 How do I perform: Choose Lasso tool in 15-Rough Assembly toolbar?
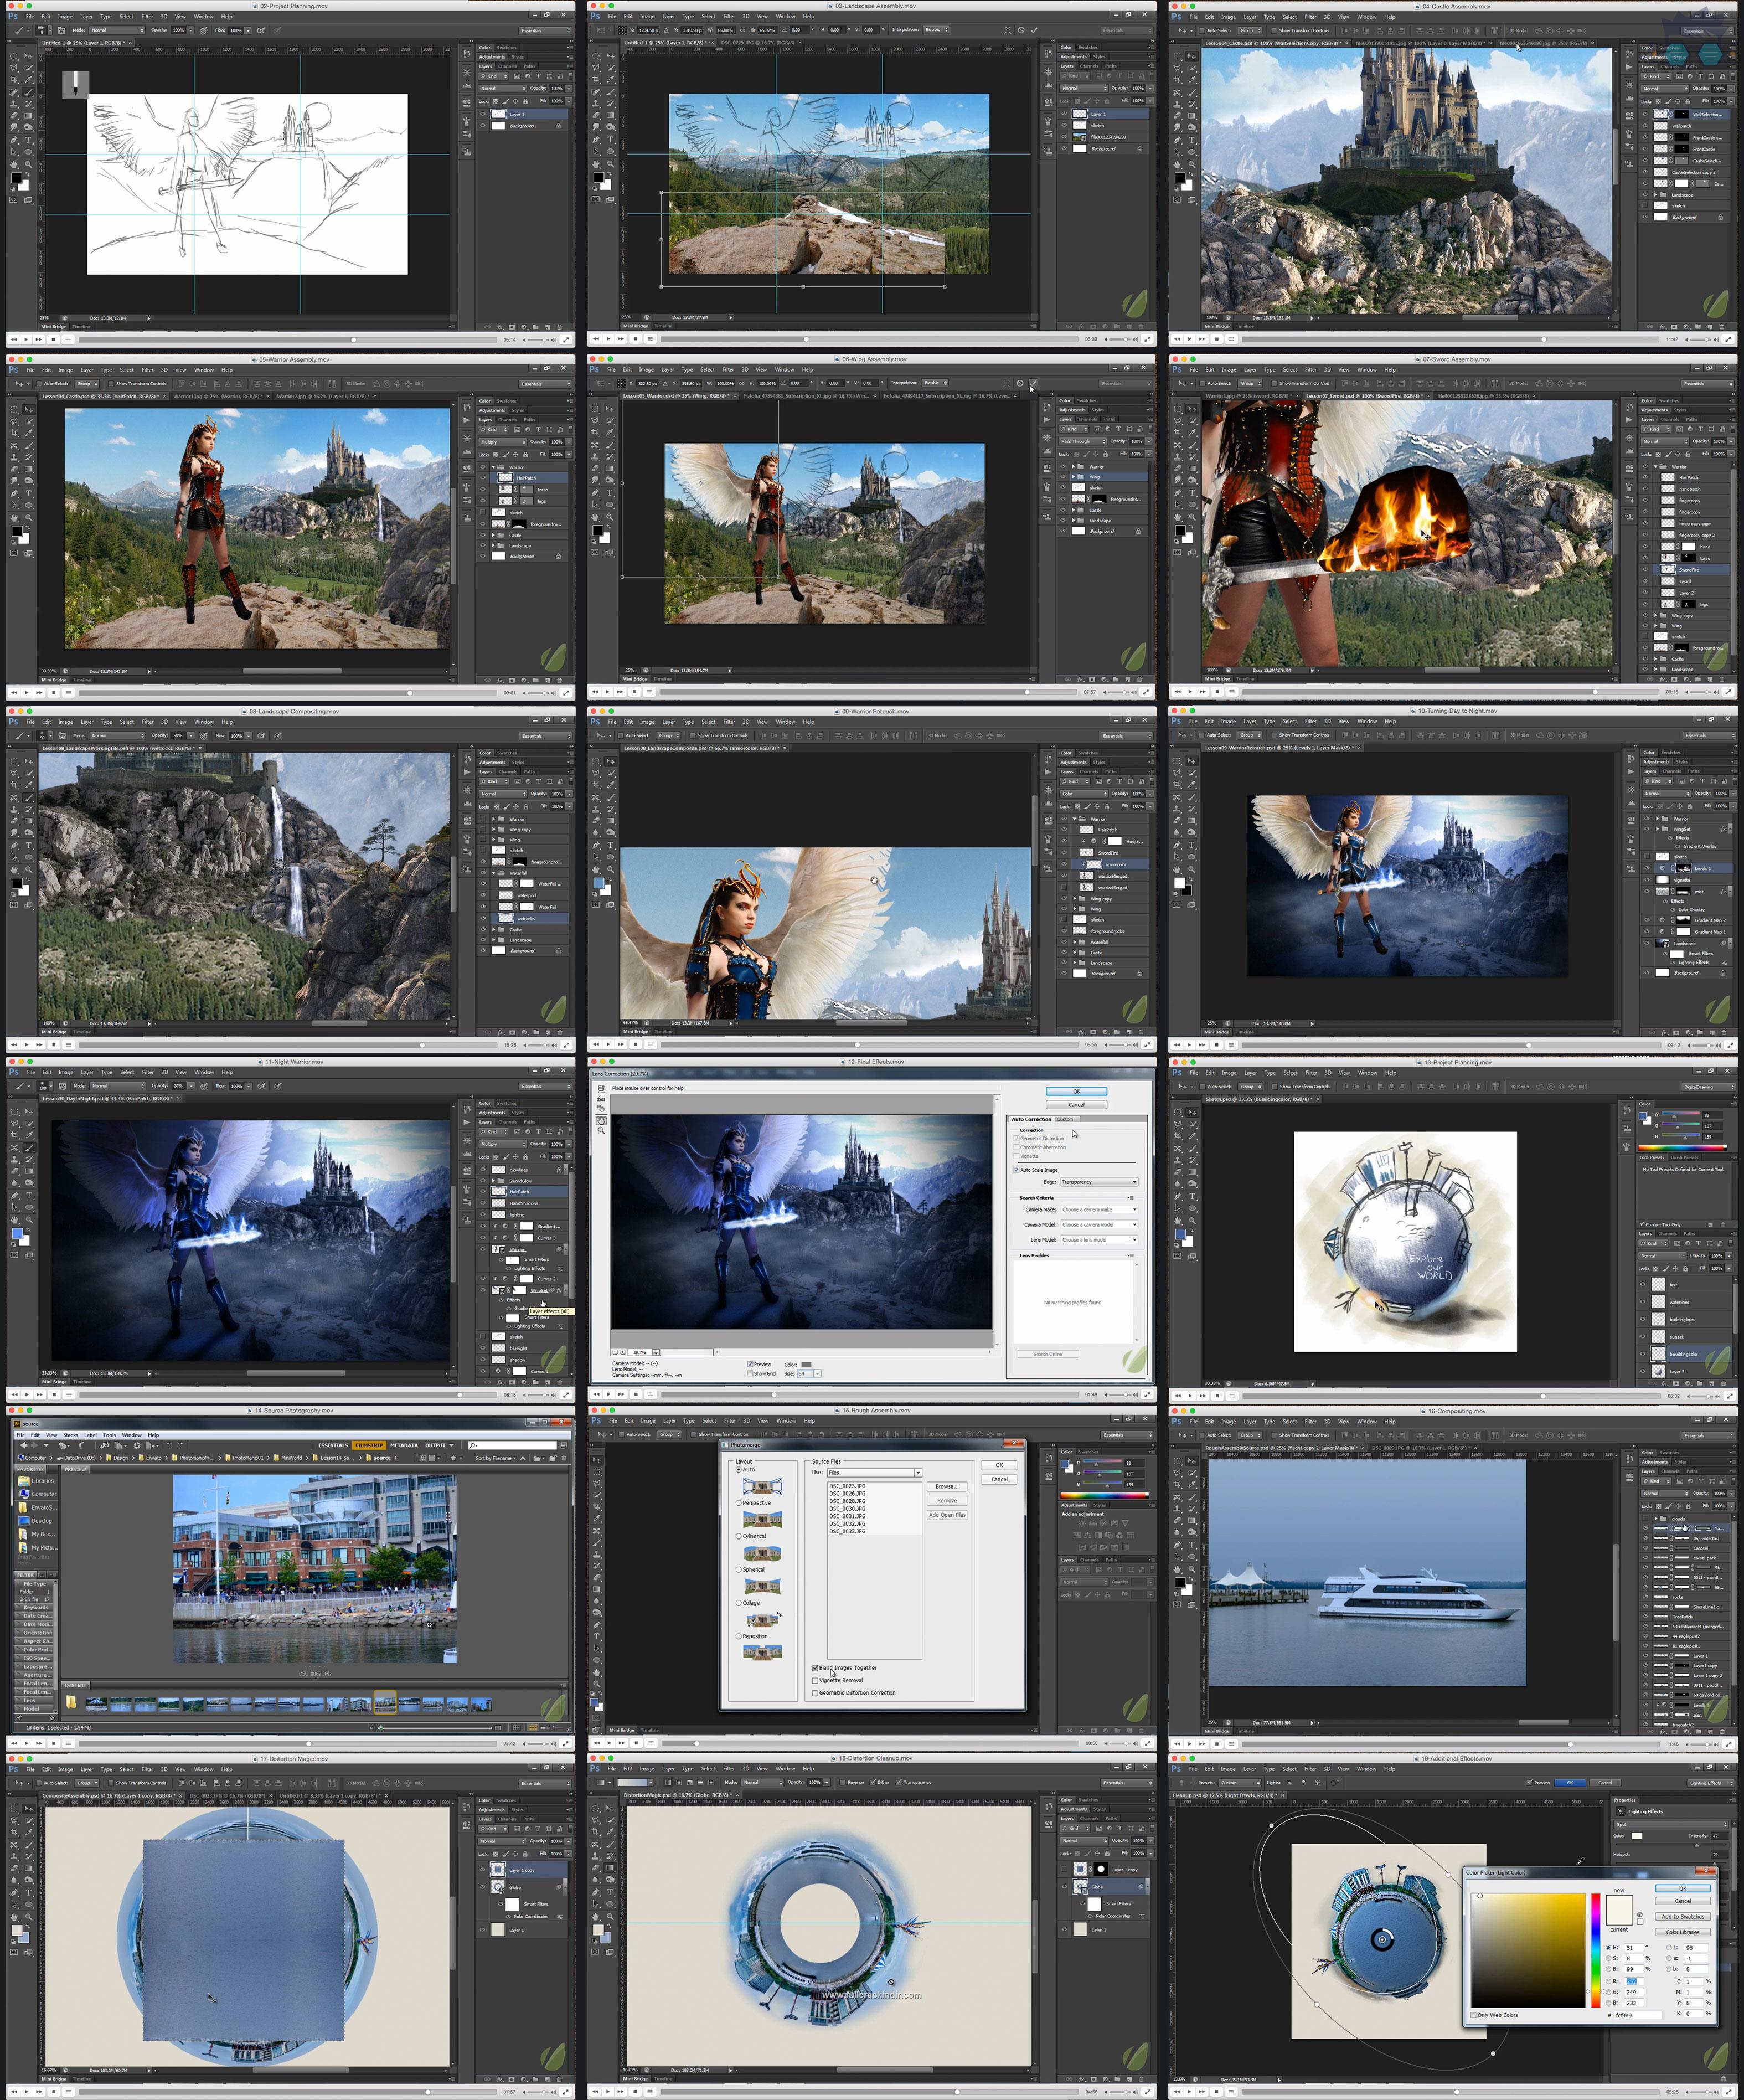click(x=597, y=1483)
